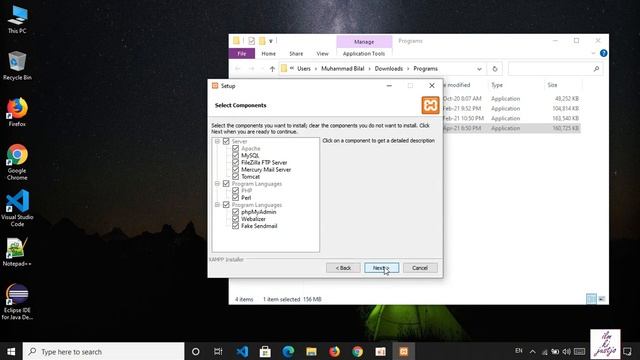The height and width of the screenshot is (360, 640).
Task: Open Microsoft Edge from the taskbar
Action: 288,351
